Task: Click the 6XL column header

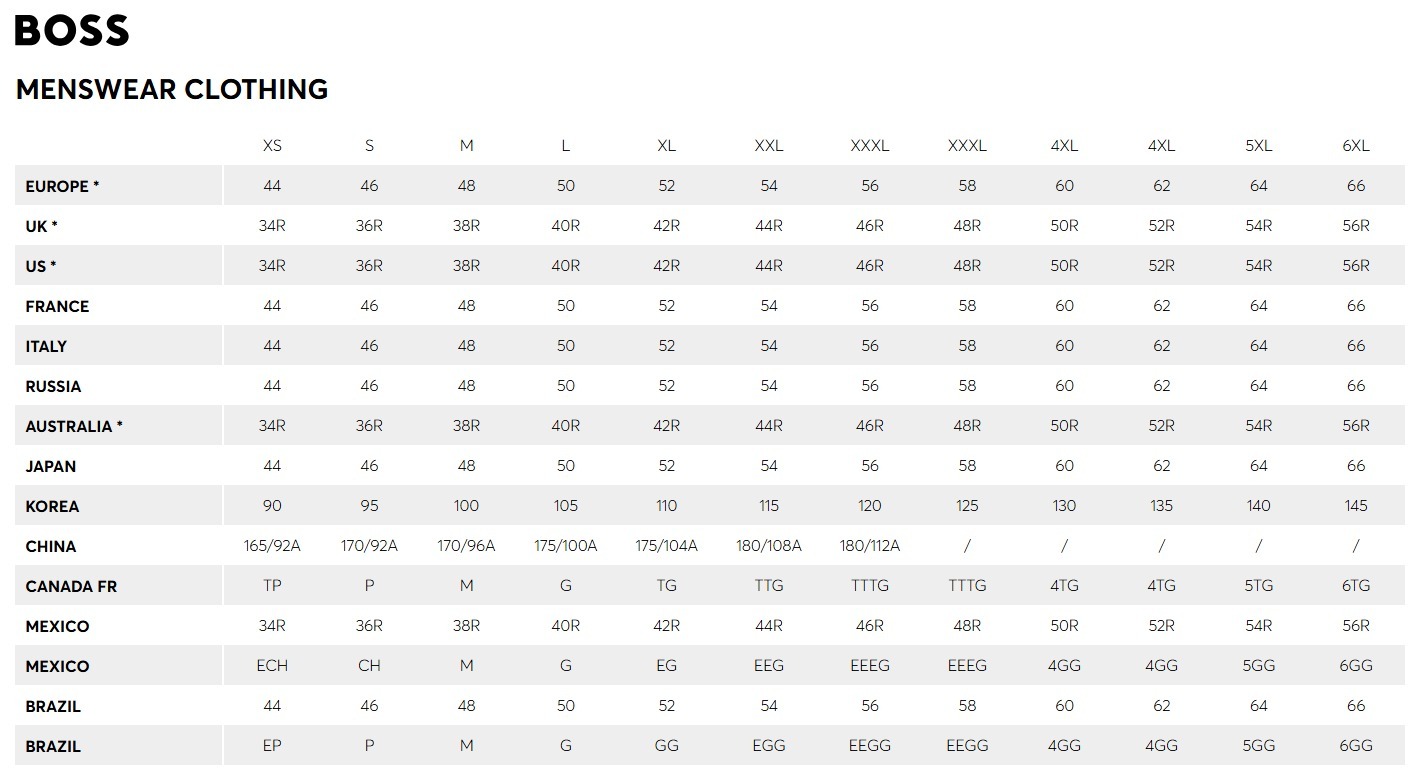Action: point(1355,146)
